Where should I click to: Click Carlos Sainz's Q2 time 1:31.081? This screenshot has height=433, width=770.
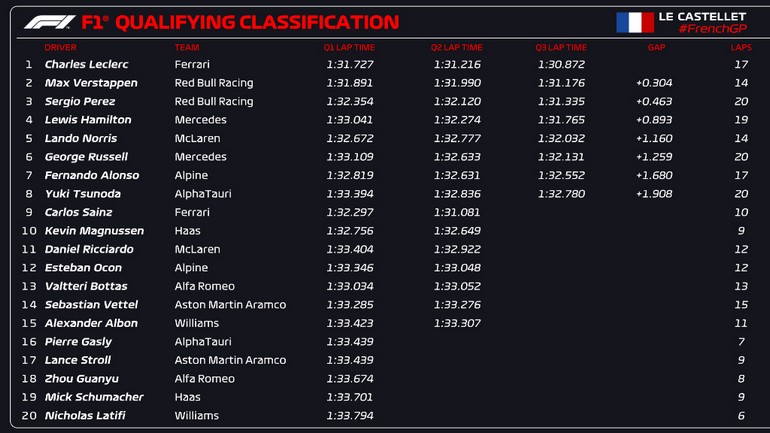pos(456,212)
